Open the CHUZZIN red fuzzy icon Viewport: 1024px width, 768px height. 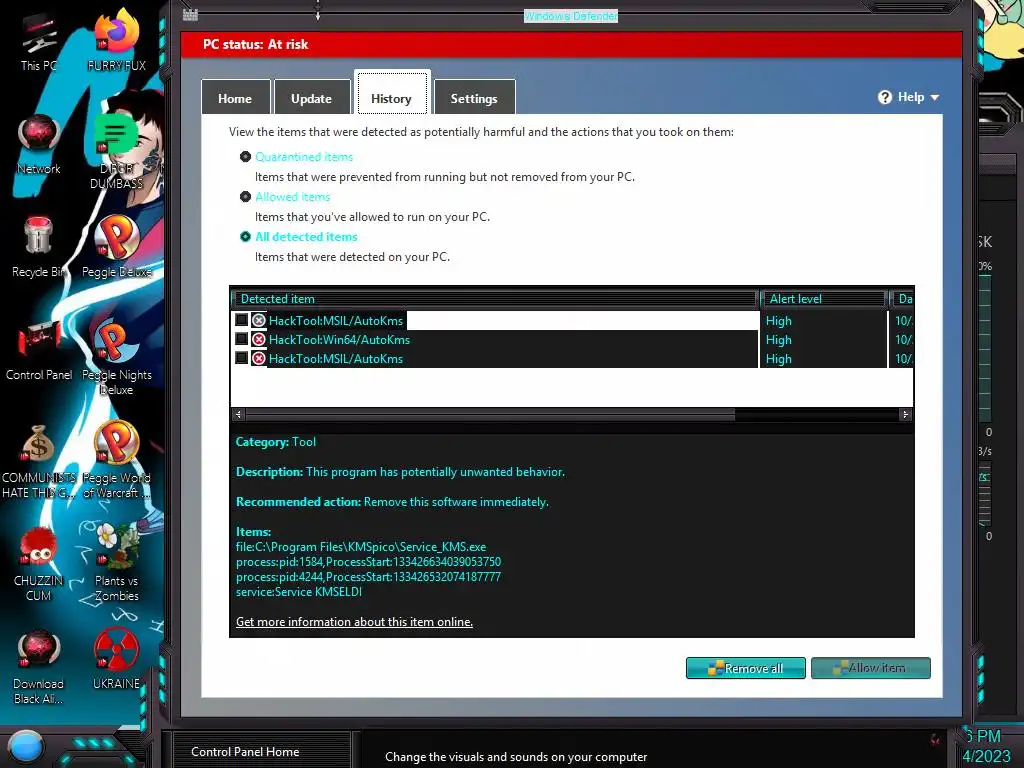pyautogui.click(x=39, y=564)
